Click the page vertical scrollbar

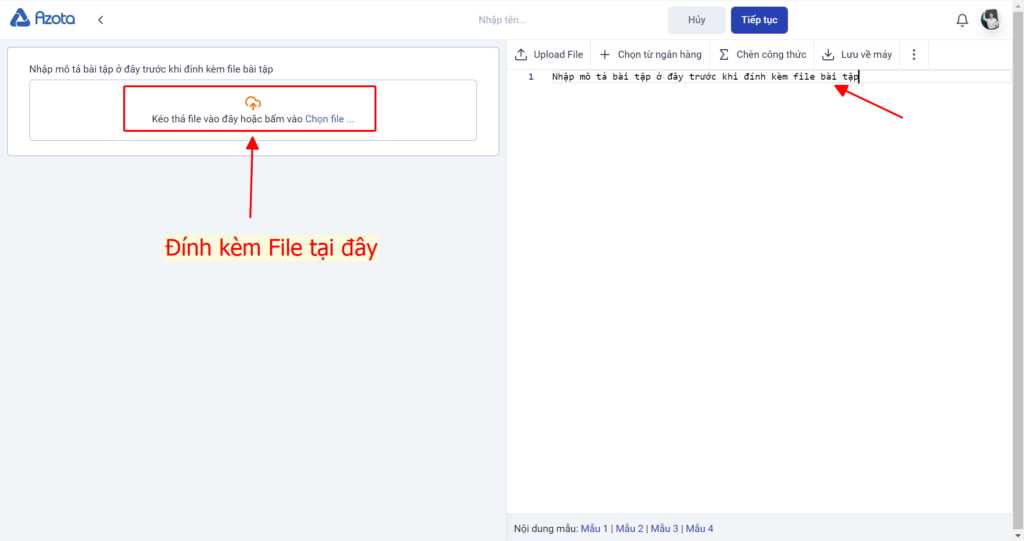pos(1018,270)
